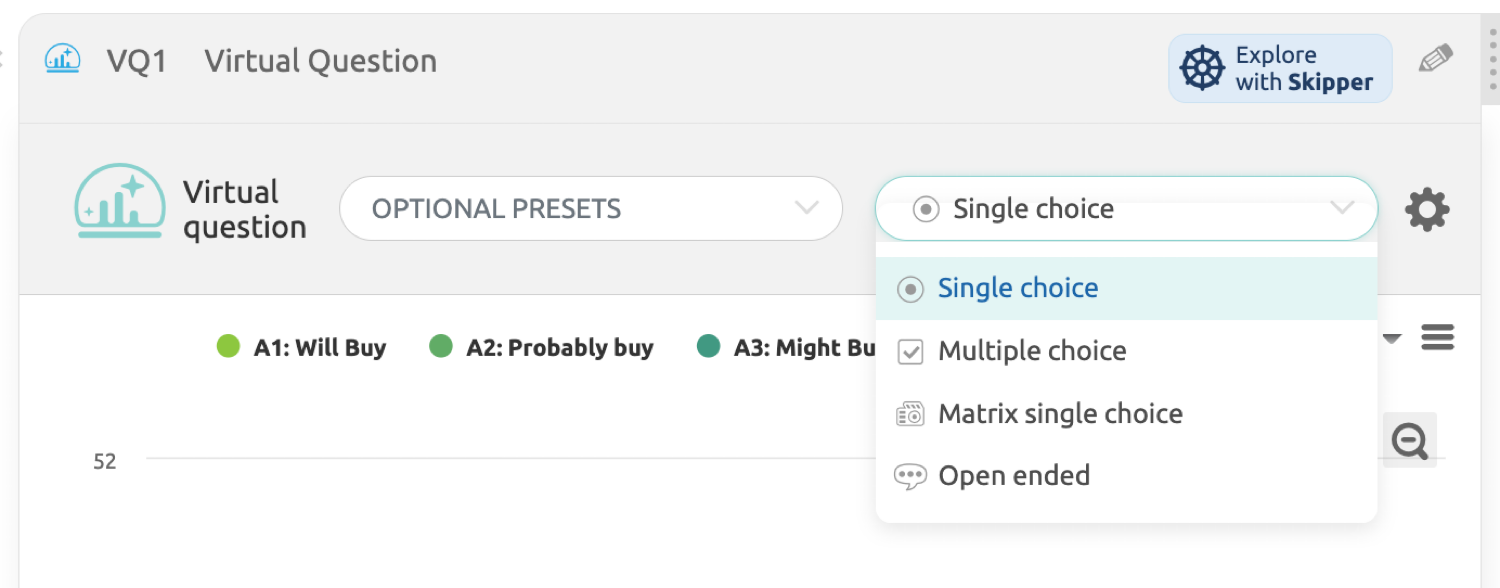The image size is (1500, 588).
Task: Select the highlighted Single choice menu option
Action: [1018, 288]
